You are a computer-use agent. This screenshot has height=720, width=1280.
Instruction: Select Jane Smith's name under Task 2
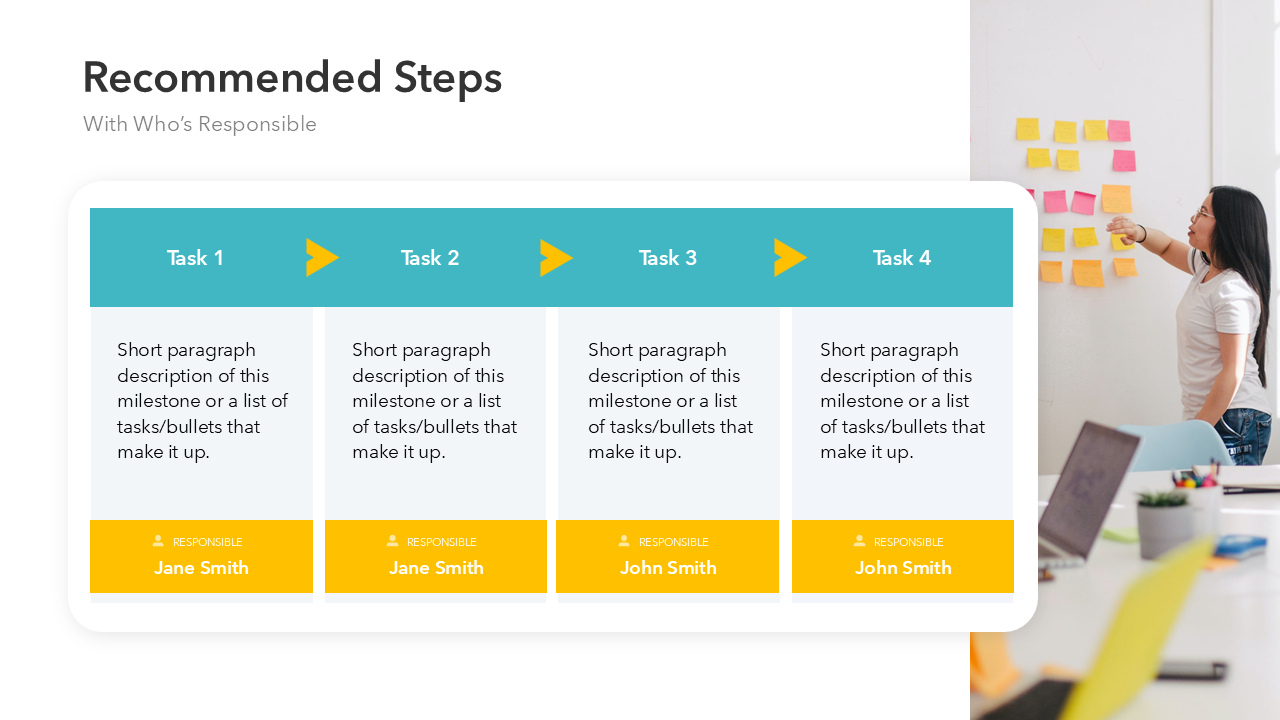436,568
